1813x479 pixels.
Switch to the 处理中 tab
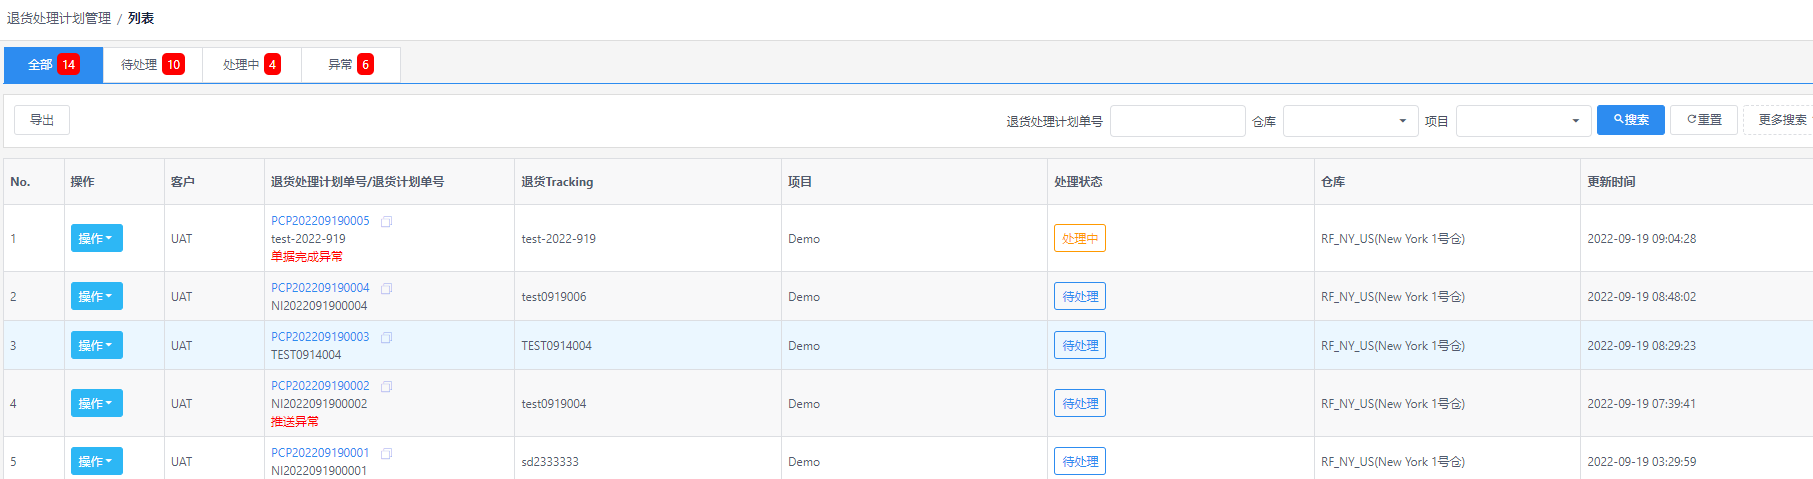click(x=251, y=64)
